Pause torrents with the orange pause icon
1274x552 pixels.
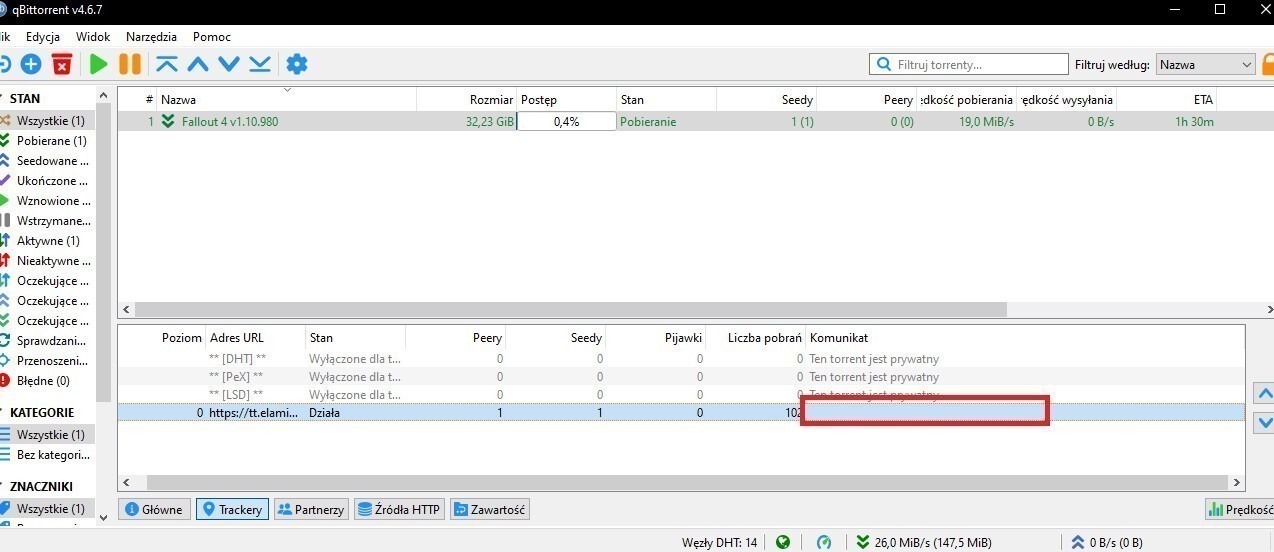pos(130,64)
